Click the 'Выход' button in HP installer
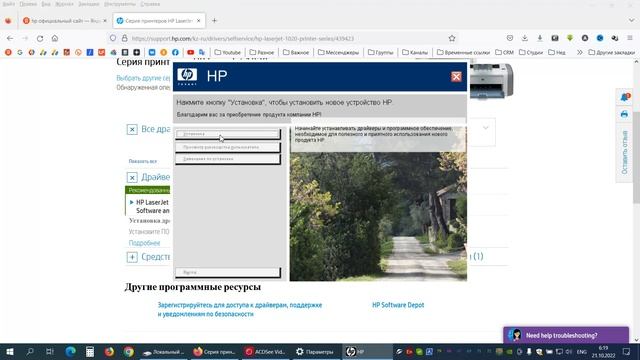The height and width of the screenshot is (360, 640). pos(228,272)
